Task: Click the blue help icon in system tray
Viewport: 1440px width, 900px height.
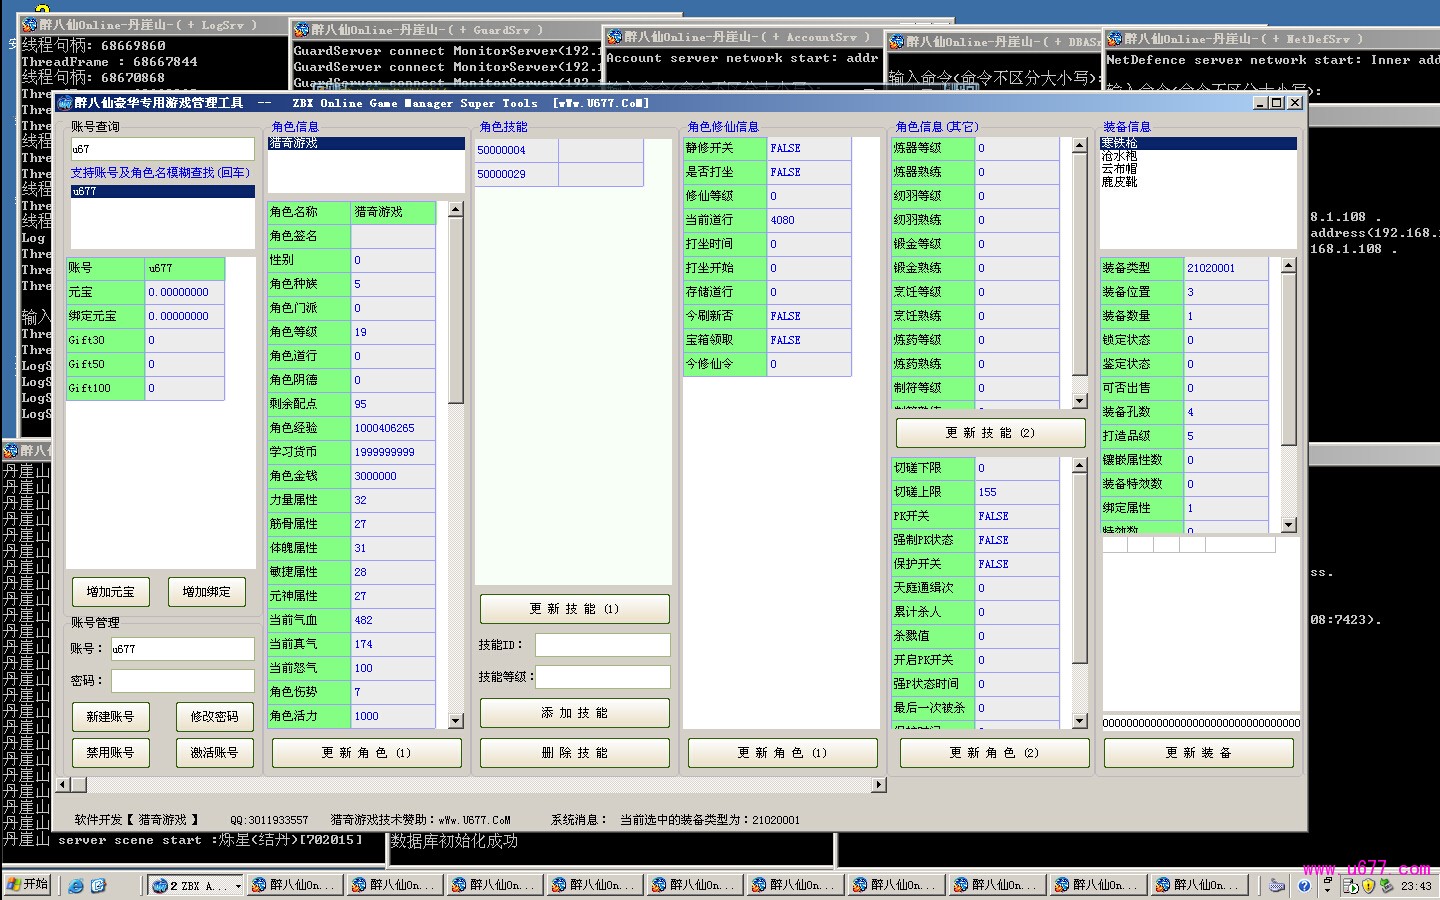Action: pos(1304,885)
